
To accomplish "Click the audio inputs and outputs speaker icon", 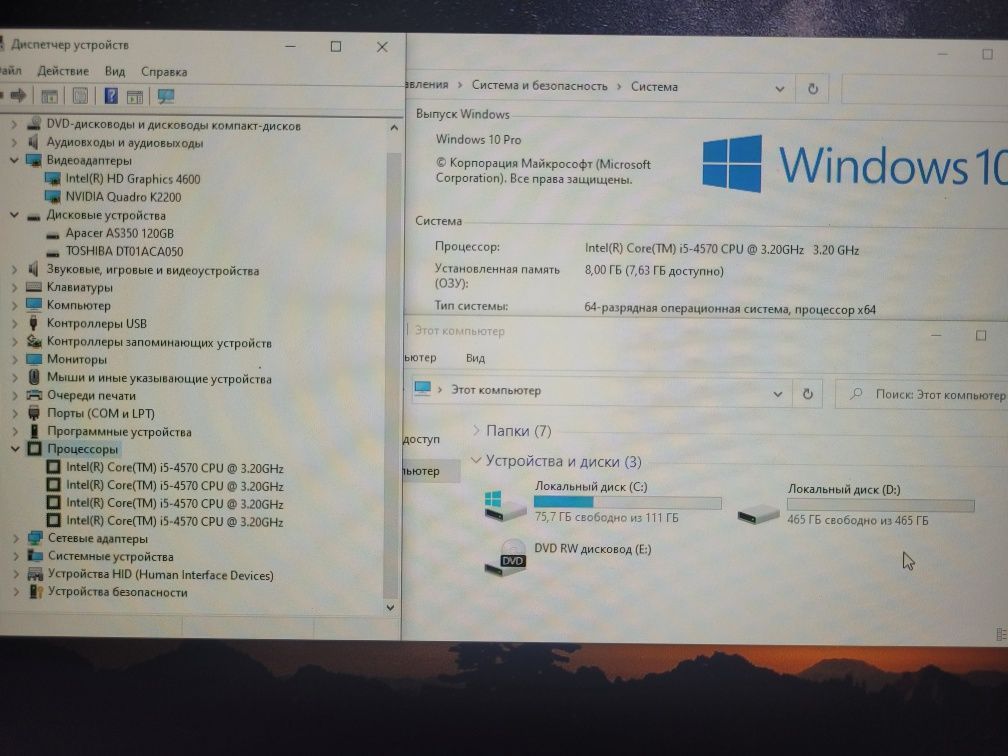I will coord(33,142).
